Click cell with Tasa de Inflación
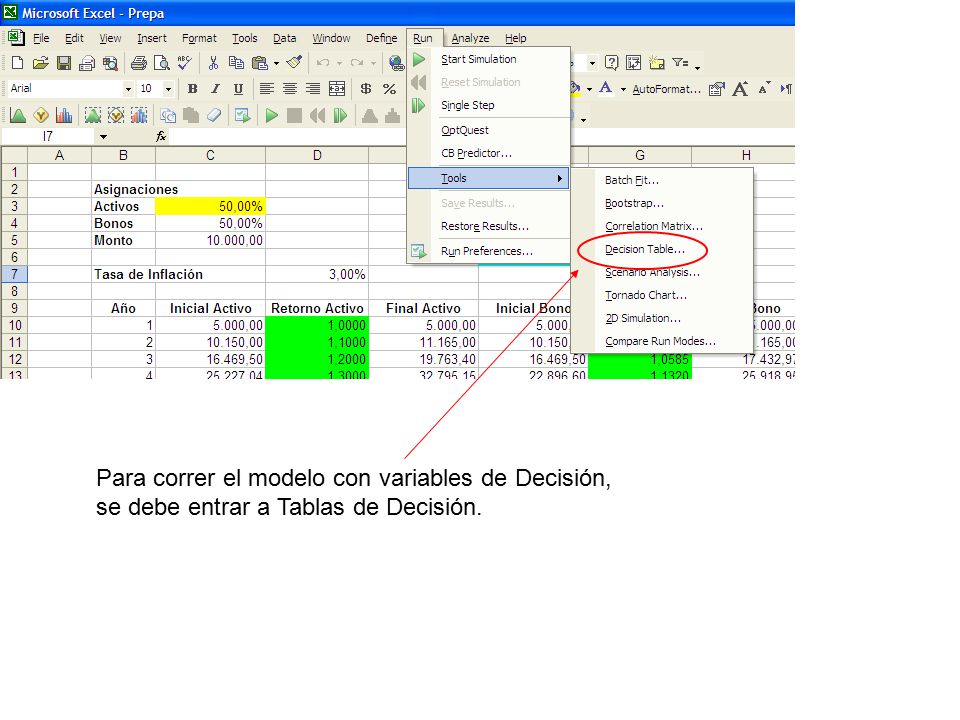This screenshot has height=720, width=960. (x=148, y=274)
